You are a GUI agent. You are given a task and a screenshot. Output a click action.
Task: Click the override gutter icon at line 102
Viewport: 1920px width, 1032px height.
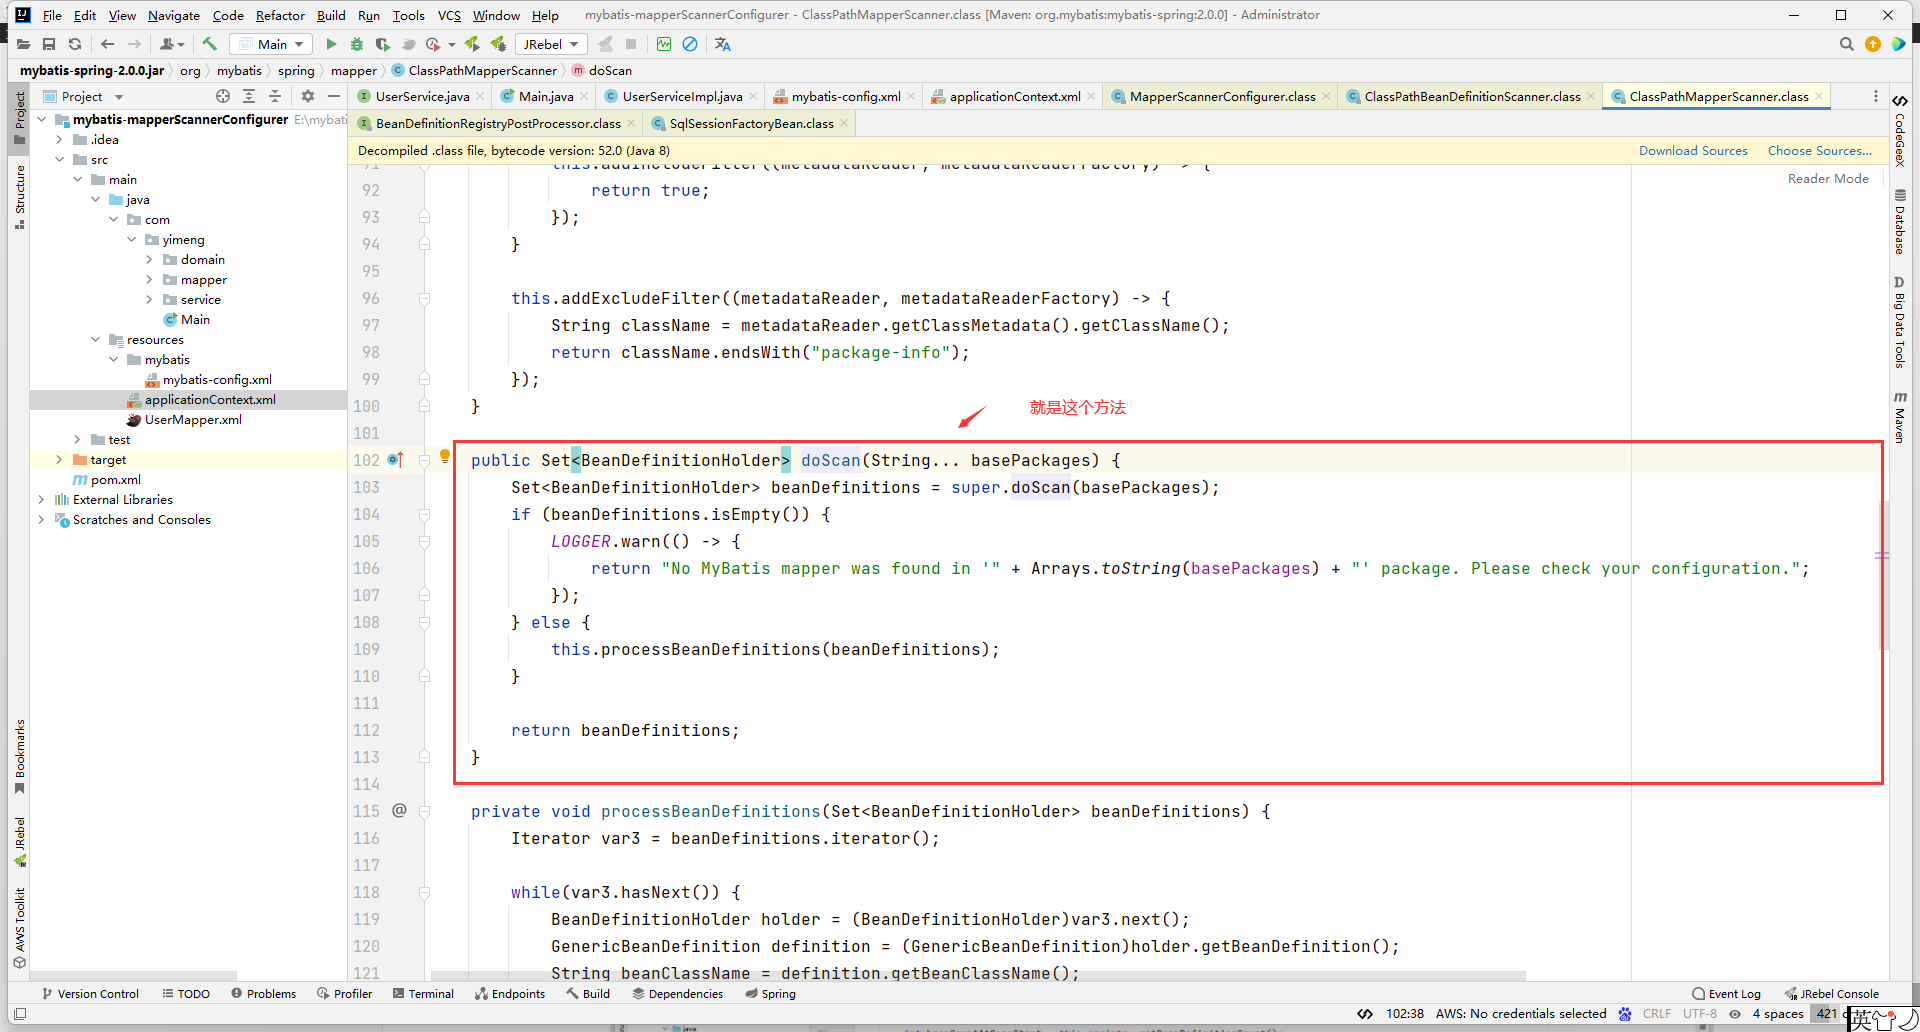pyautogui.click(x=395, y=460)
